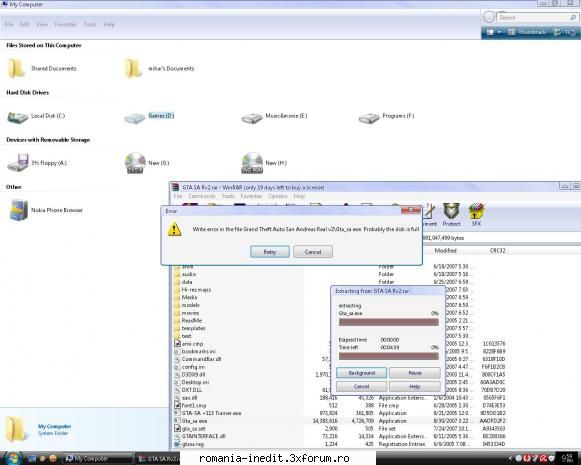Screen dimensions: 581x465
Task: Open the Help menu in My Computer
Action: 109,24
